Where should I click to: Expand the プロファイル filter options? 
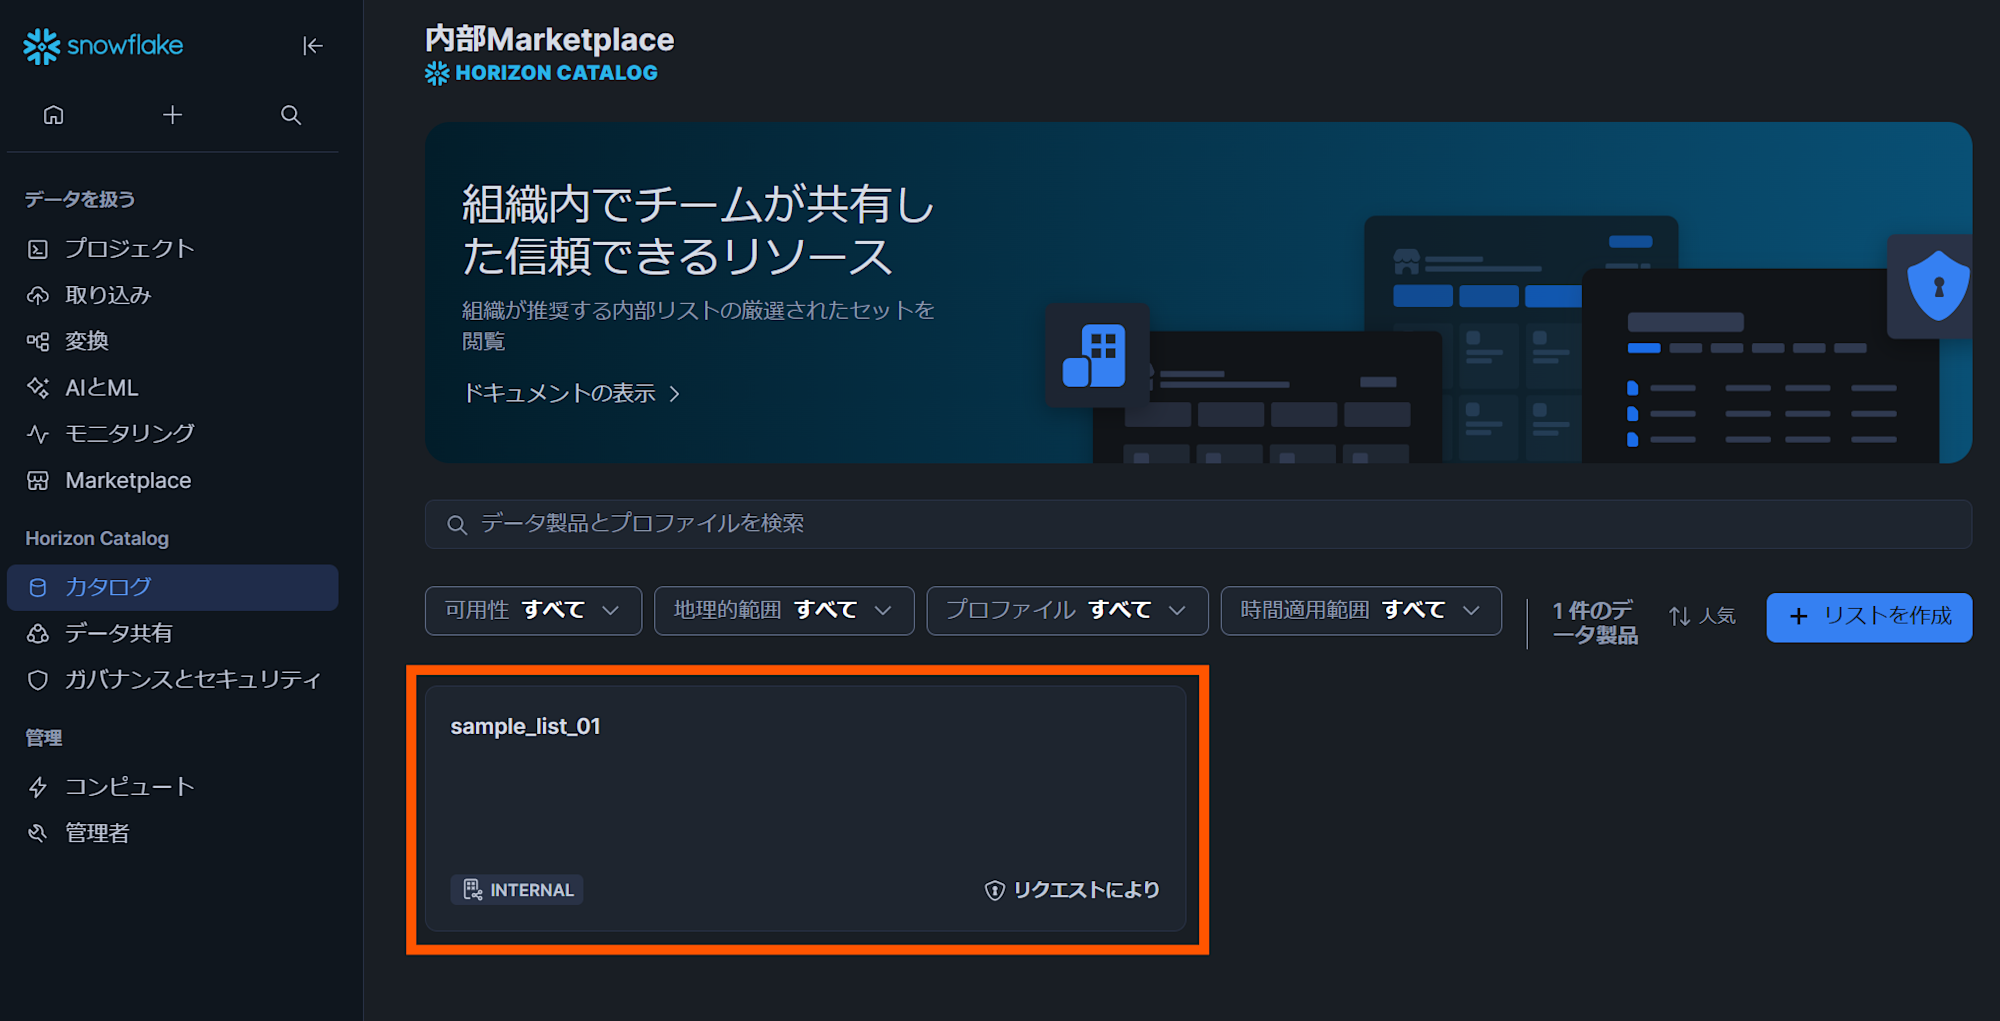[1066, 610]
